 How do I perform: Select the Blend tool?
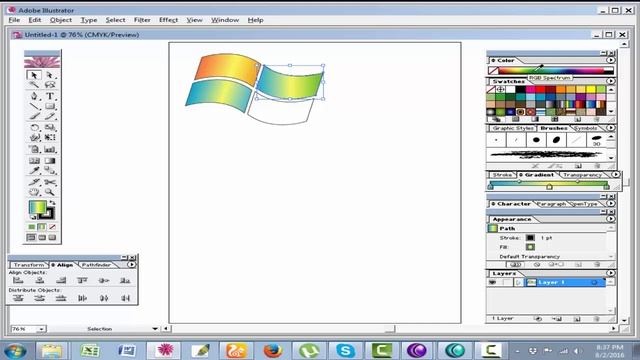(50, 171)
